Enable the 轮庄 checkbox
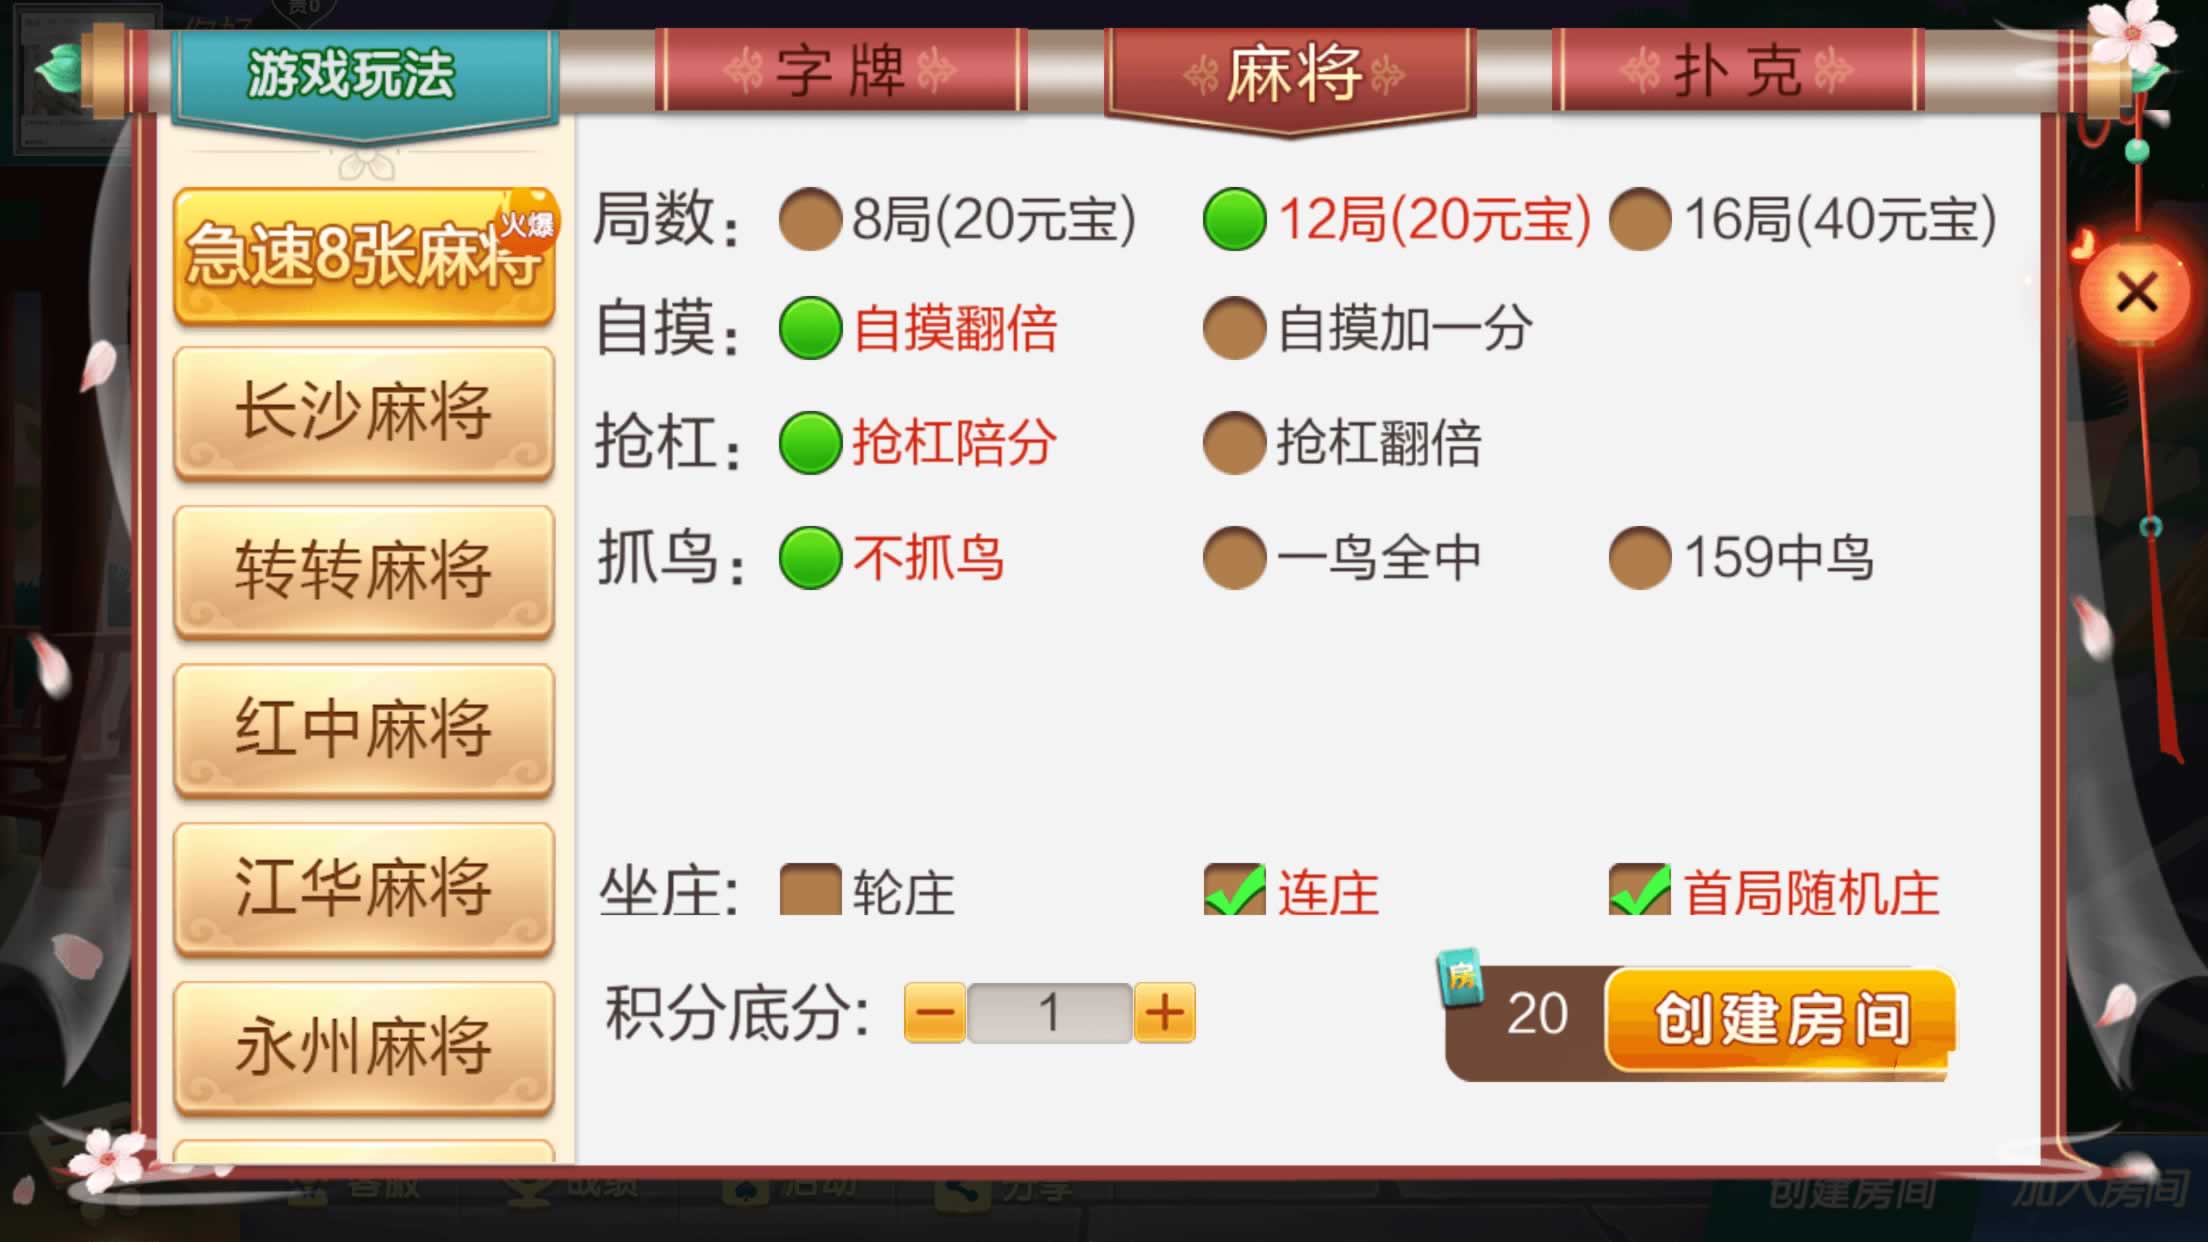2208x1242 pixels. (810, 890)
